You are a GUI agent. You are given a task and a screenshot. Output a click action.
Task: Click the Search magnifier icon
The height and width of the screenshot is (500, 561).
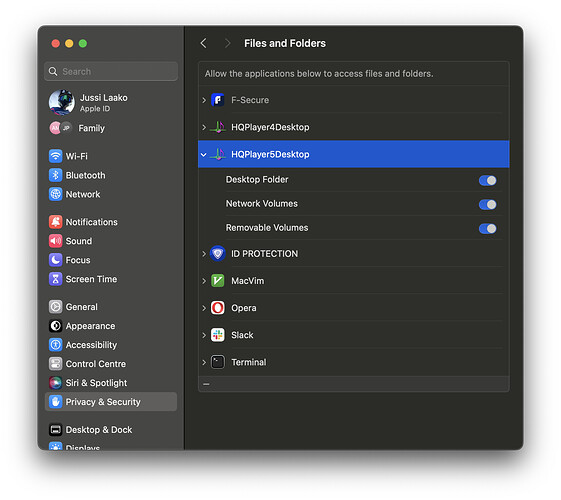tap(53, 72)
